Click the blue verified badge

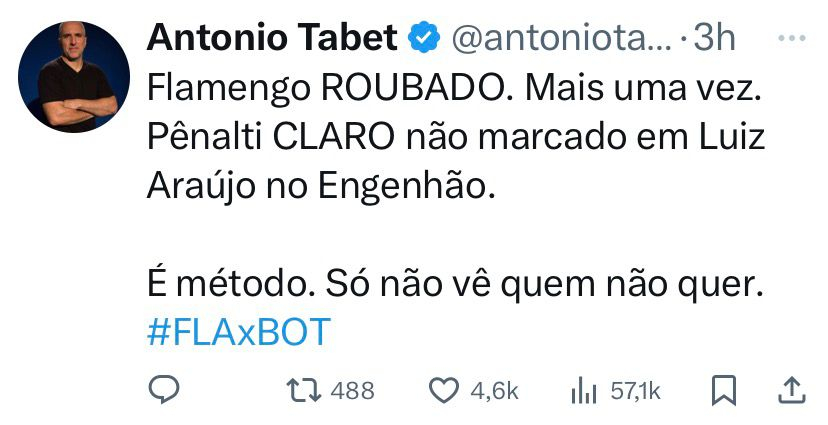point(424,37)
